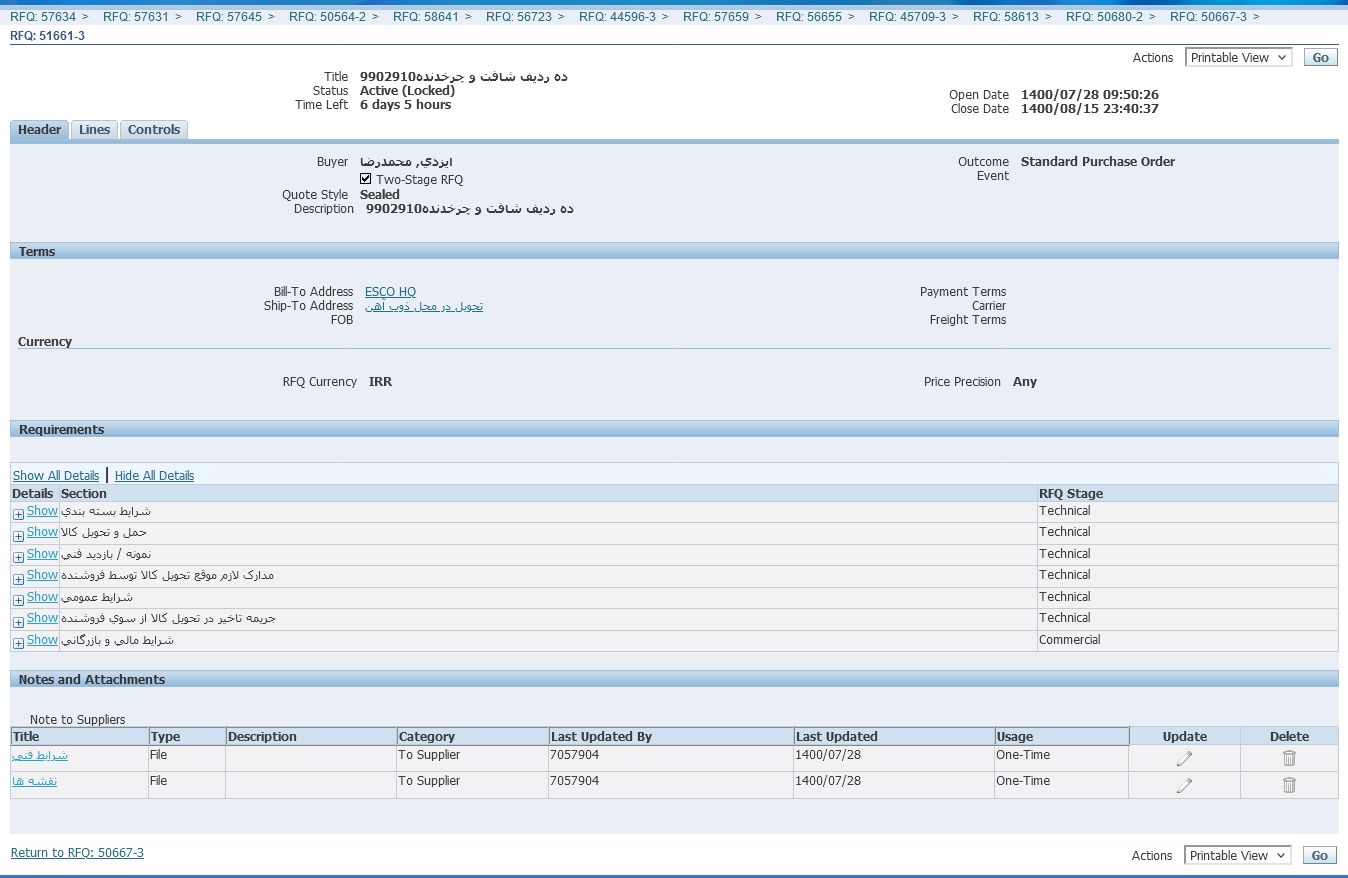Screen dimensions: 1348x878
Task: Go to breadcrumb RFQ: 57634
Action: click(43, 17)
